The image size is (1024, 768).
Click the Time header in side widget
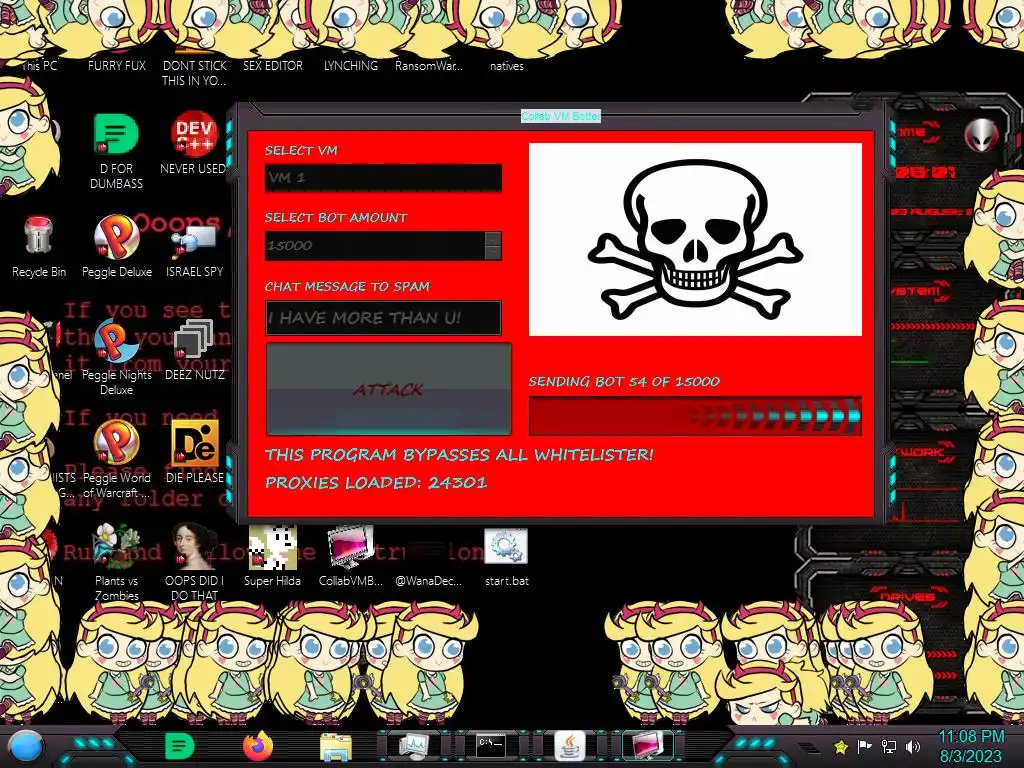(918, 133)
